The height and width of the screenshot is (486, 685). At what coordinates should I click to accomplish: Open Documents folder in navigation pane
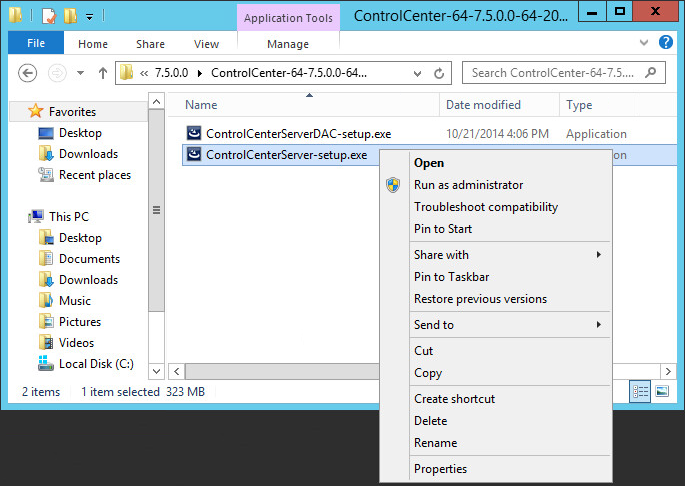[x=89, y=259]
